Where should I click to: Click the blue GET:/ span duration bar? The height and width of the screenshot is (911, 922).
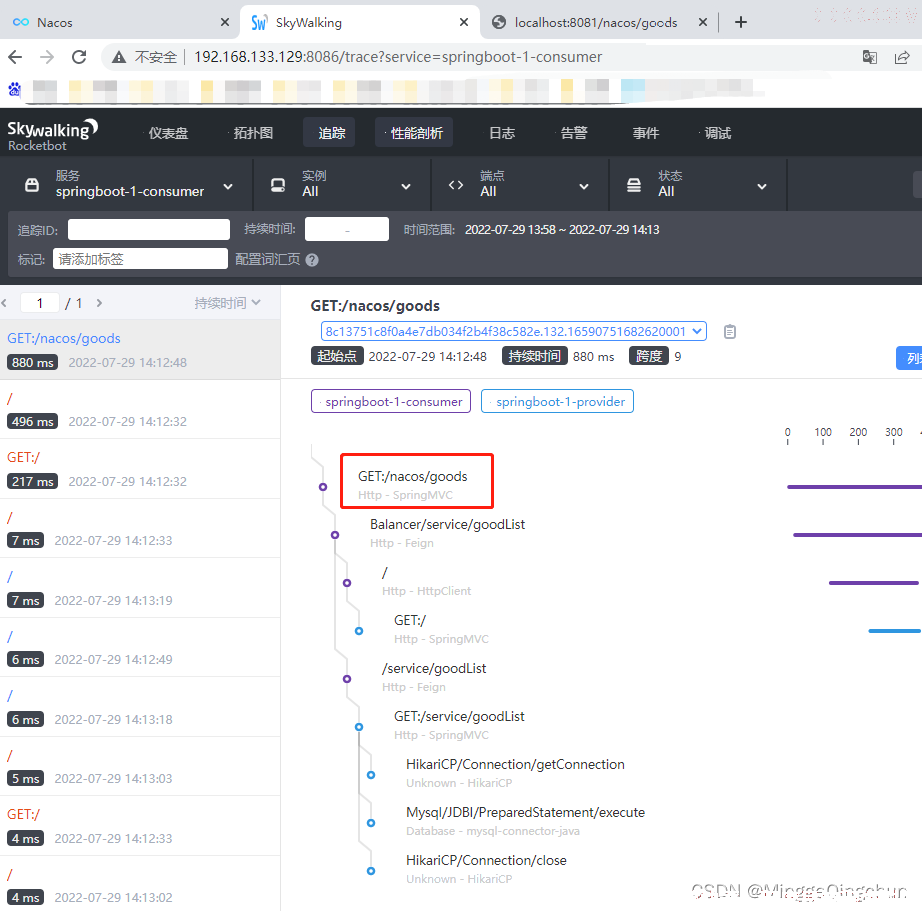coord(894,631)
